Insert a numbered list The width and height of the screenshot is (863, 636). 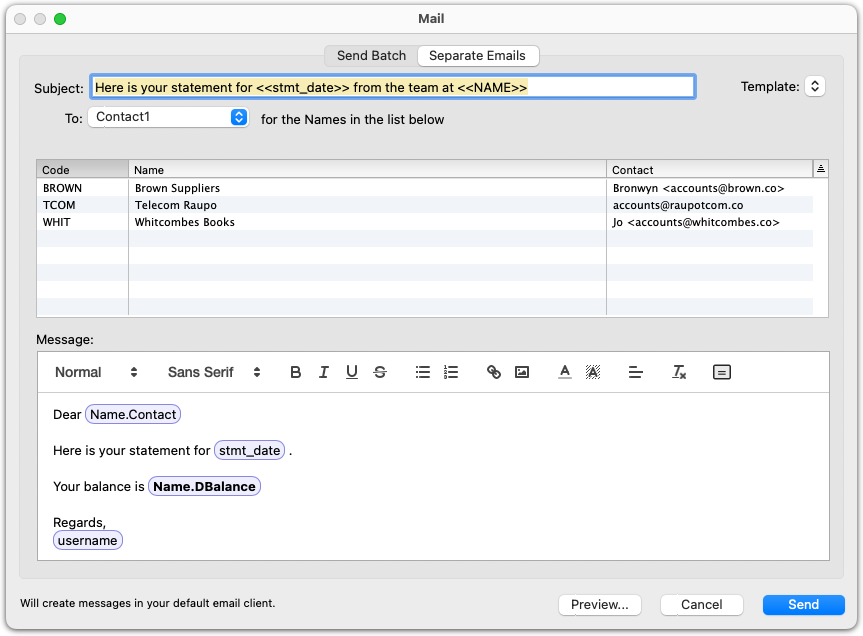point(451,372)
